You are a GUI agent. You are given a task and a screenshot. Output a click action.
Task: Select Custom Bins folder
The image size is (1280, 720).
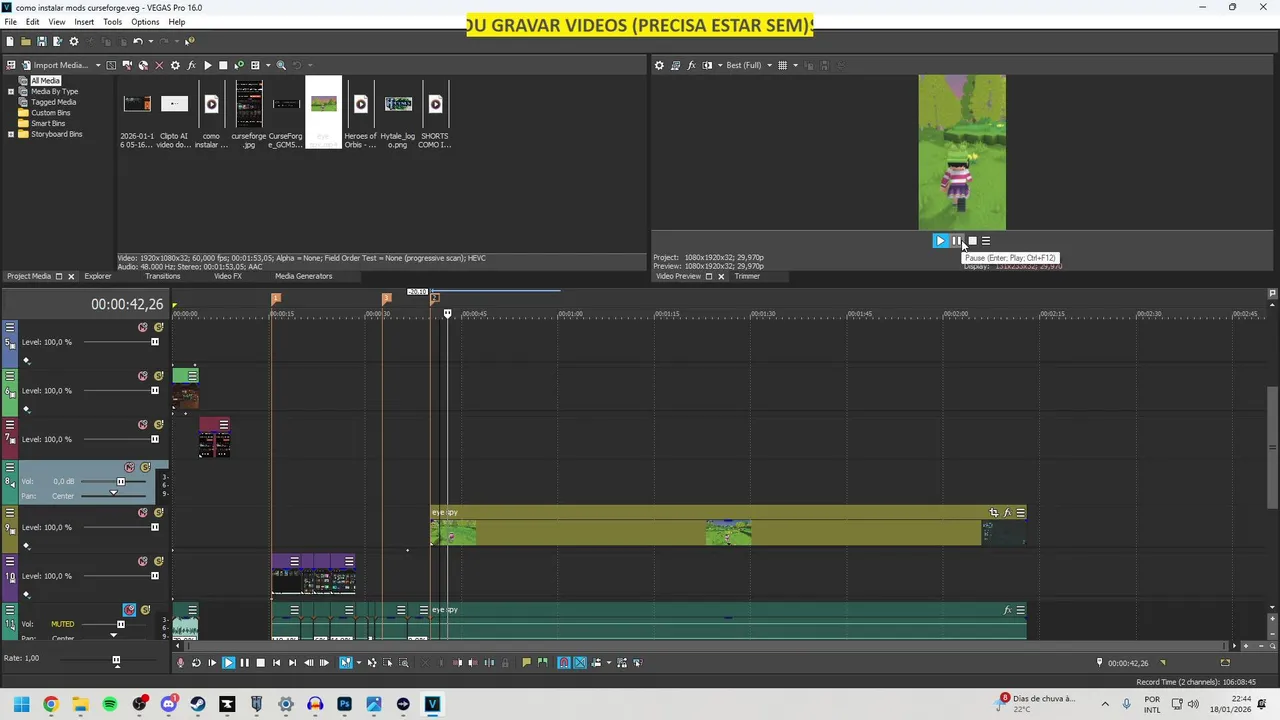(x=50, y=113)
